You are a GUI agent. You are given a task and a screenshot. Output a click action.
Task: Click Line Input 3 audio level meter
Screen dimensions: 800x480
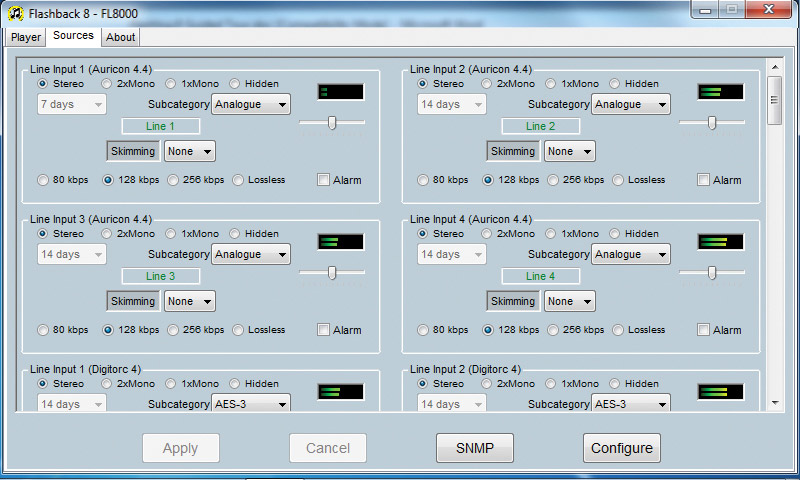coord(341,242)
